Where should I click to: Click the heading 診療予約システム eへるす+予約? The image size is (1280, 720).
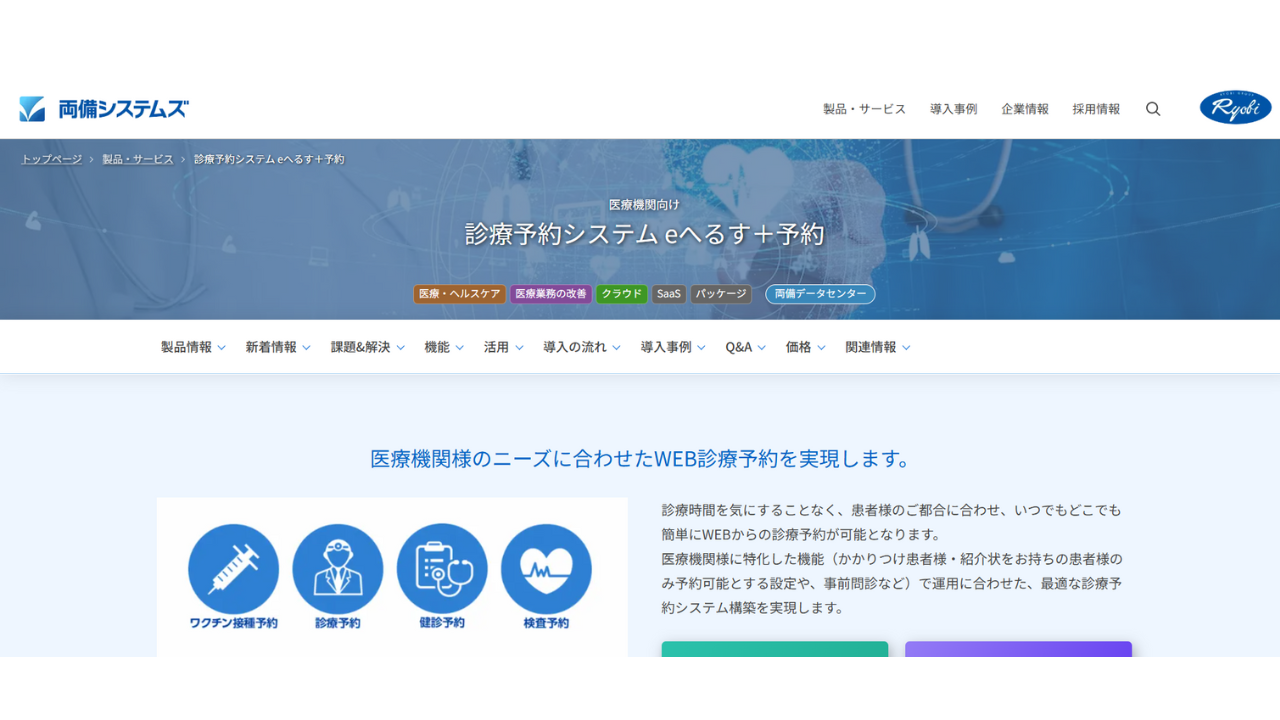[x=645, y=234]
